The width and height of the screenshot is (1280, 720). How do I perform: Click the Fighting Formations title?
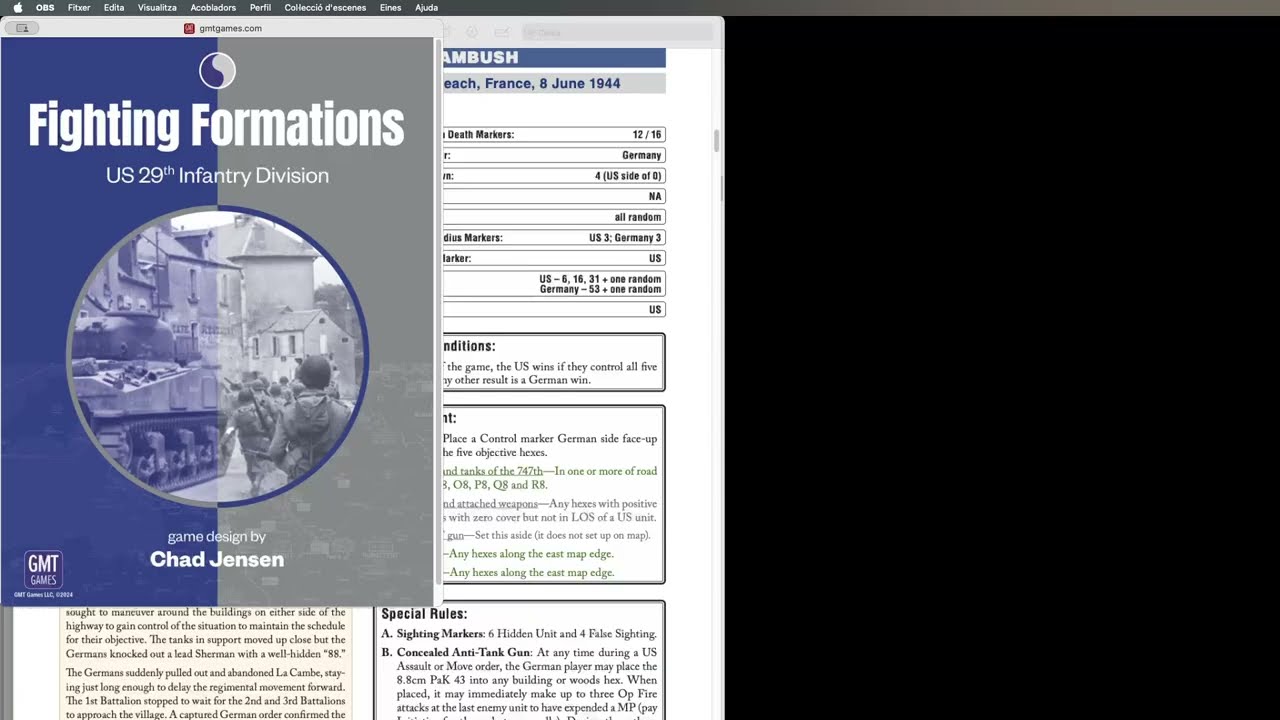216,126
